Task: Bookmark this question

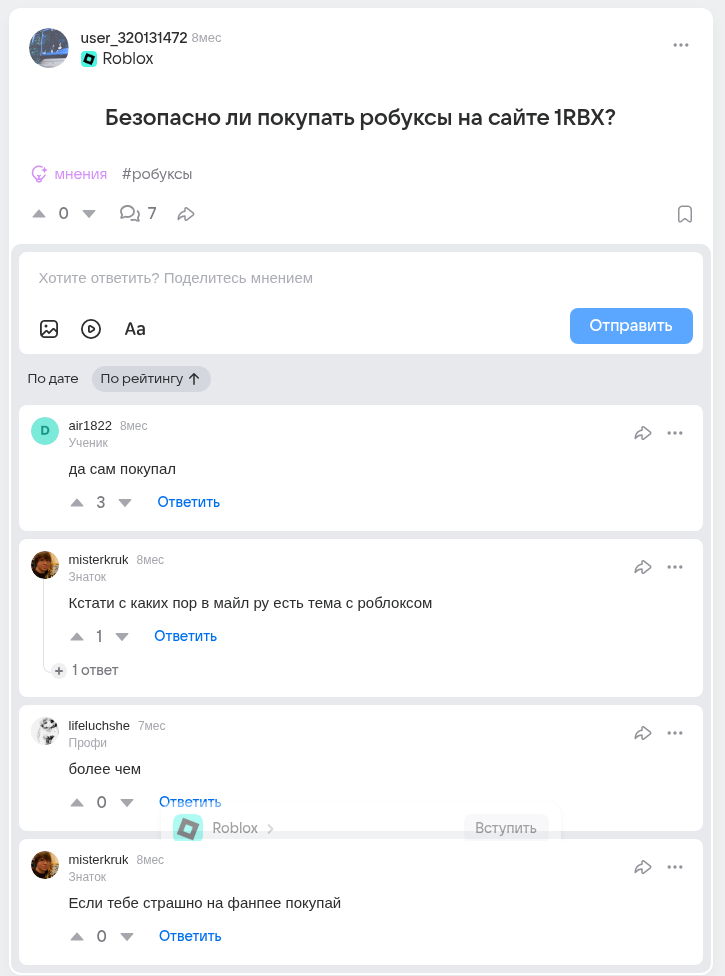Action: coord(685,214)
